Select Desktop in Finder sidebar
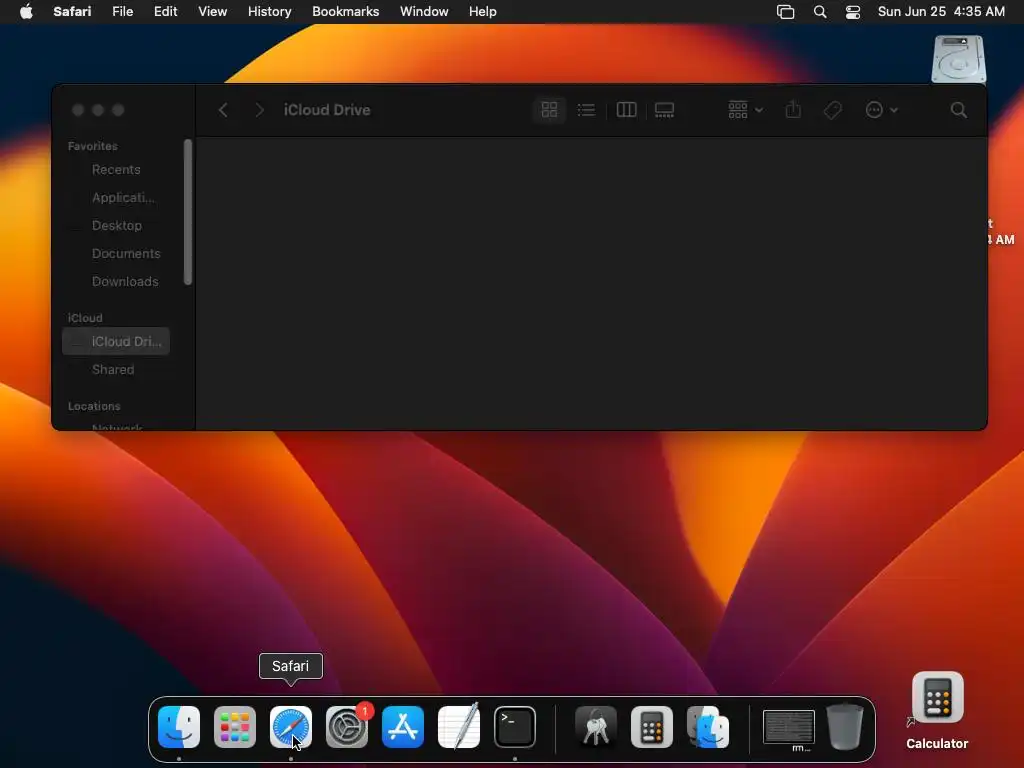The height and width of the screenshot is (768, 1024). 116,226
